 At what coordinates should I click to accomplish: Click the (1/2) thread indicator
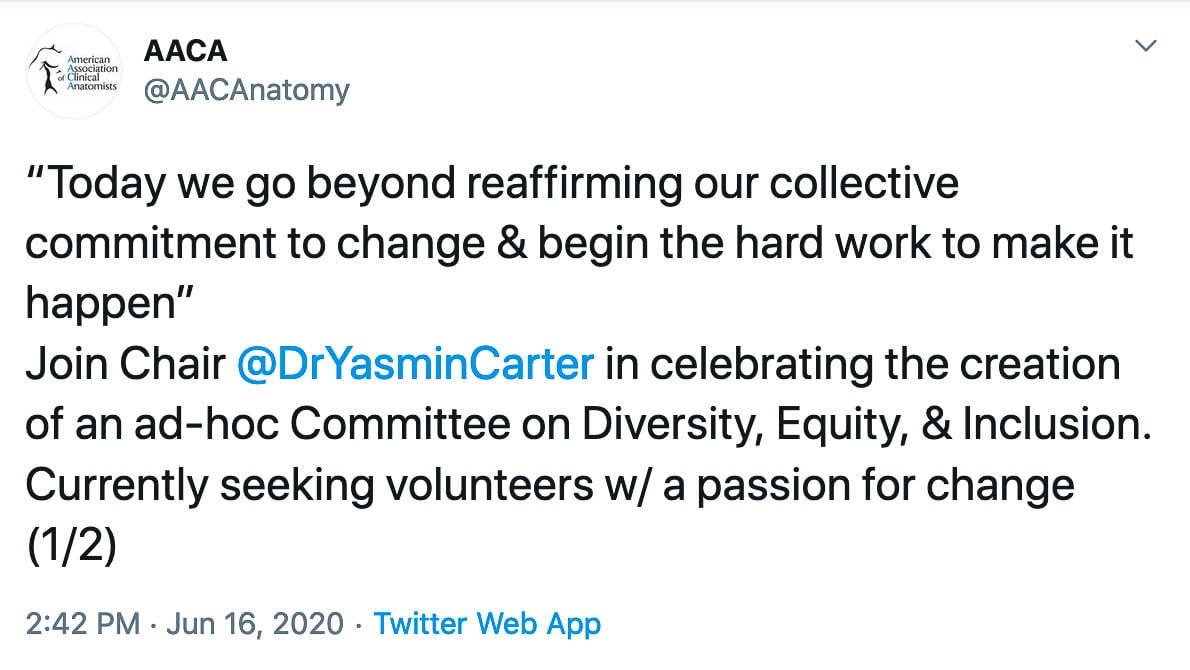(70, 545)
